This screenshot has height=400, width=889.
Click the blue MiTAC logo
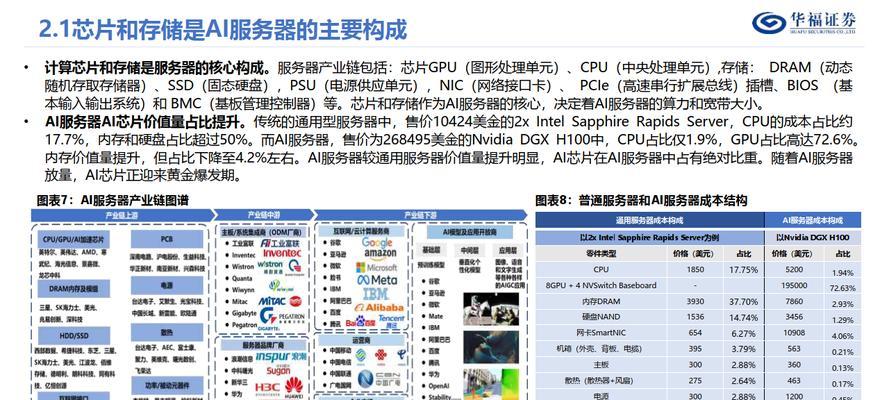[x=273, y=301]
